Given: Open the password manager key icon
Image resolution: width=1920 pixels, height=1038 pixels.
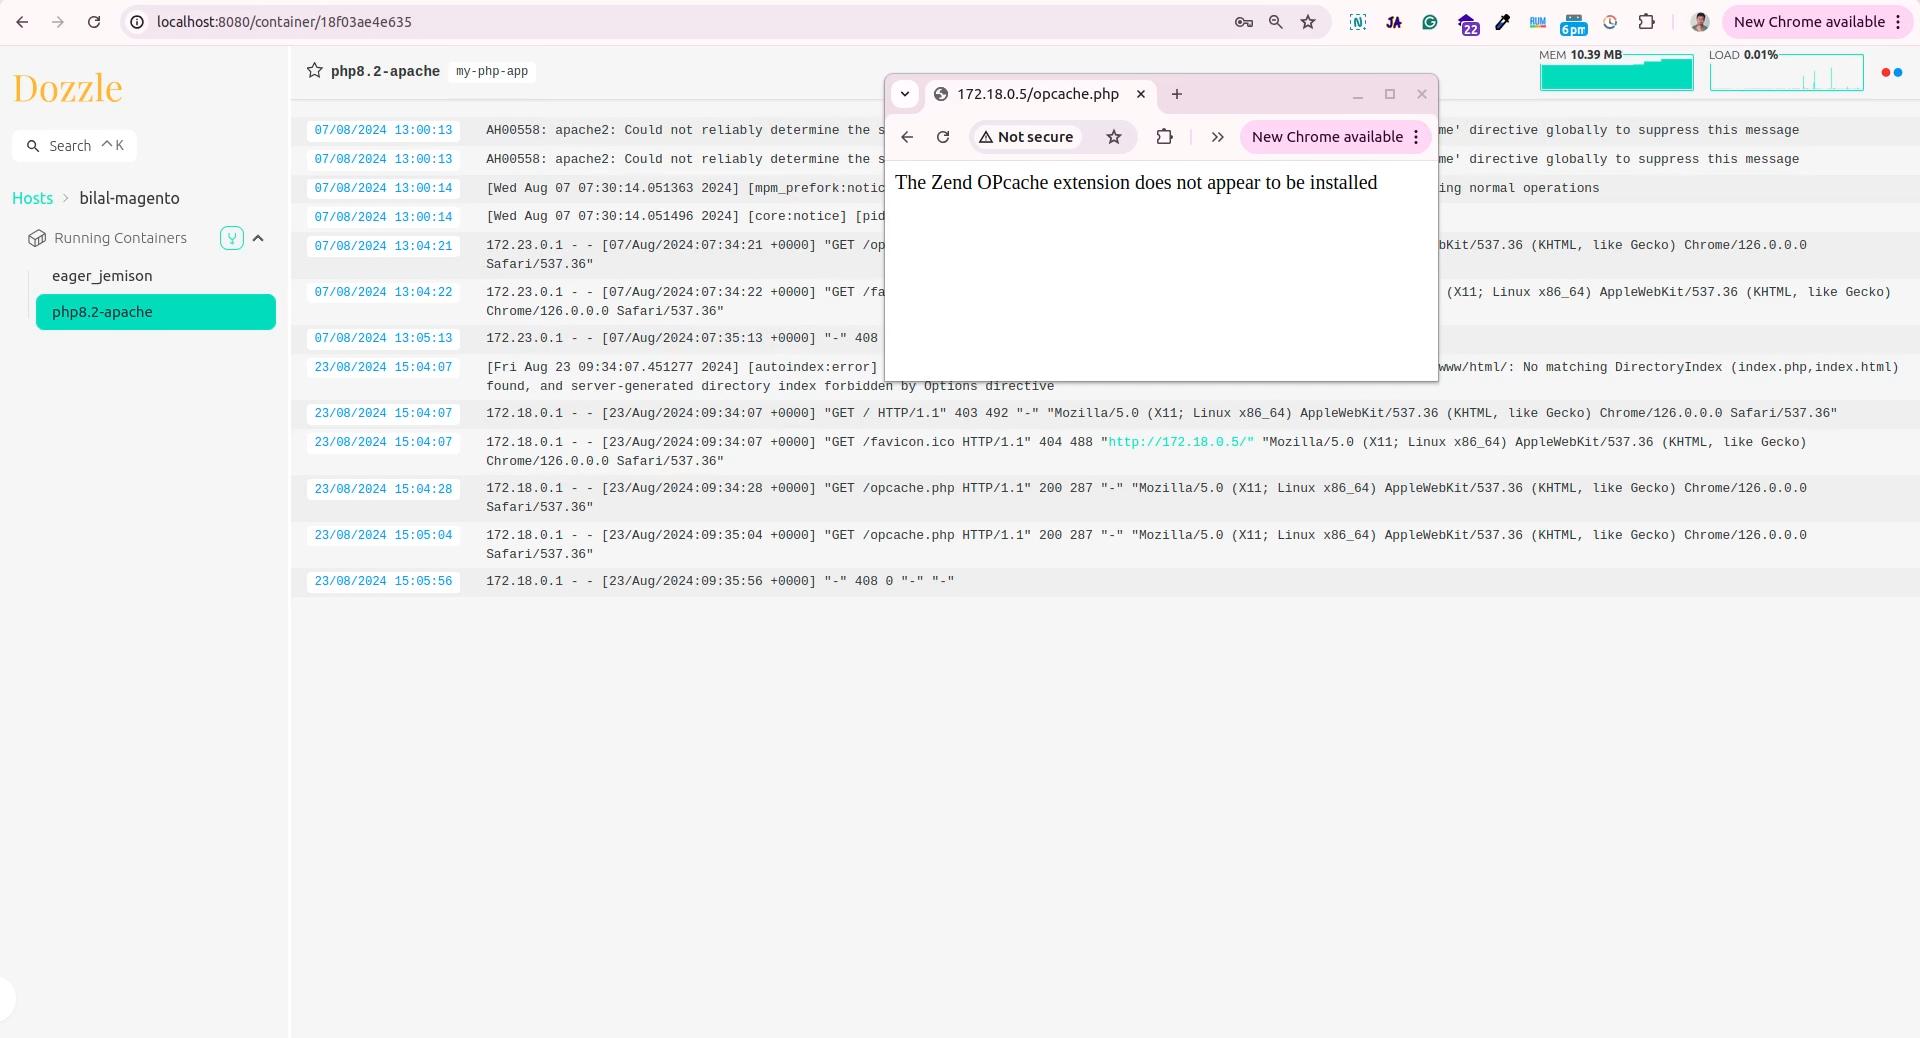Looking at the screenshot, I should (1244, 22).
